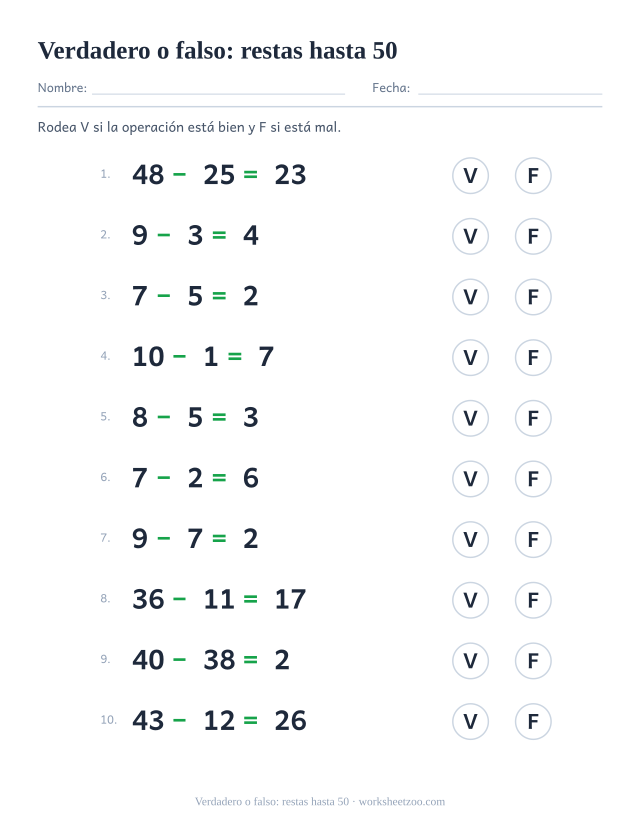Click the instruction text Rodea V
Screen dimensions: 640x829
[x=63, y=127]
